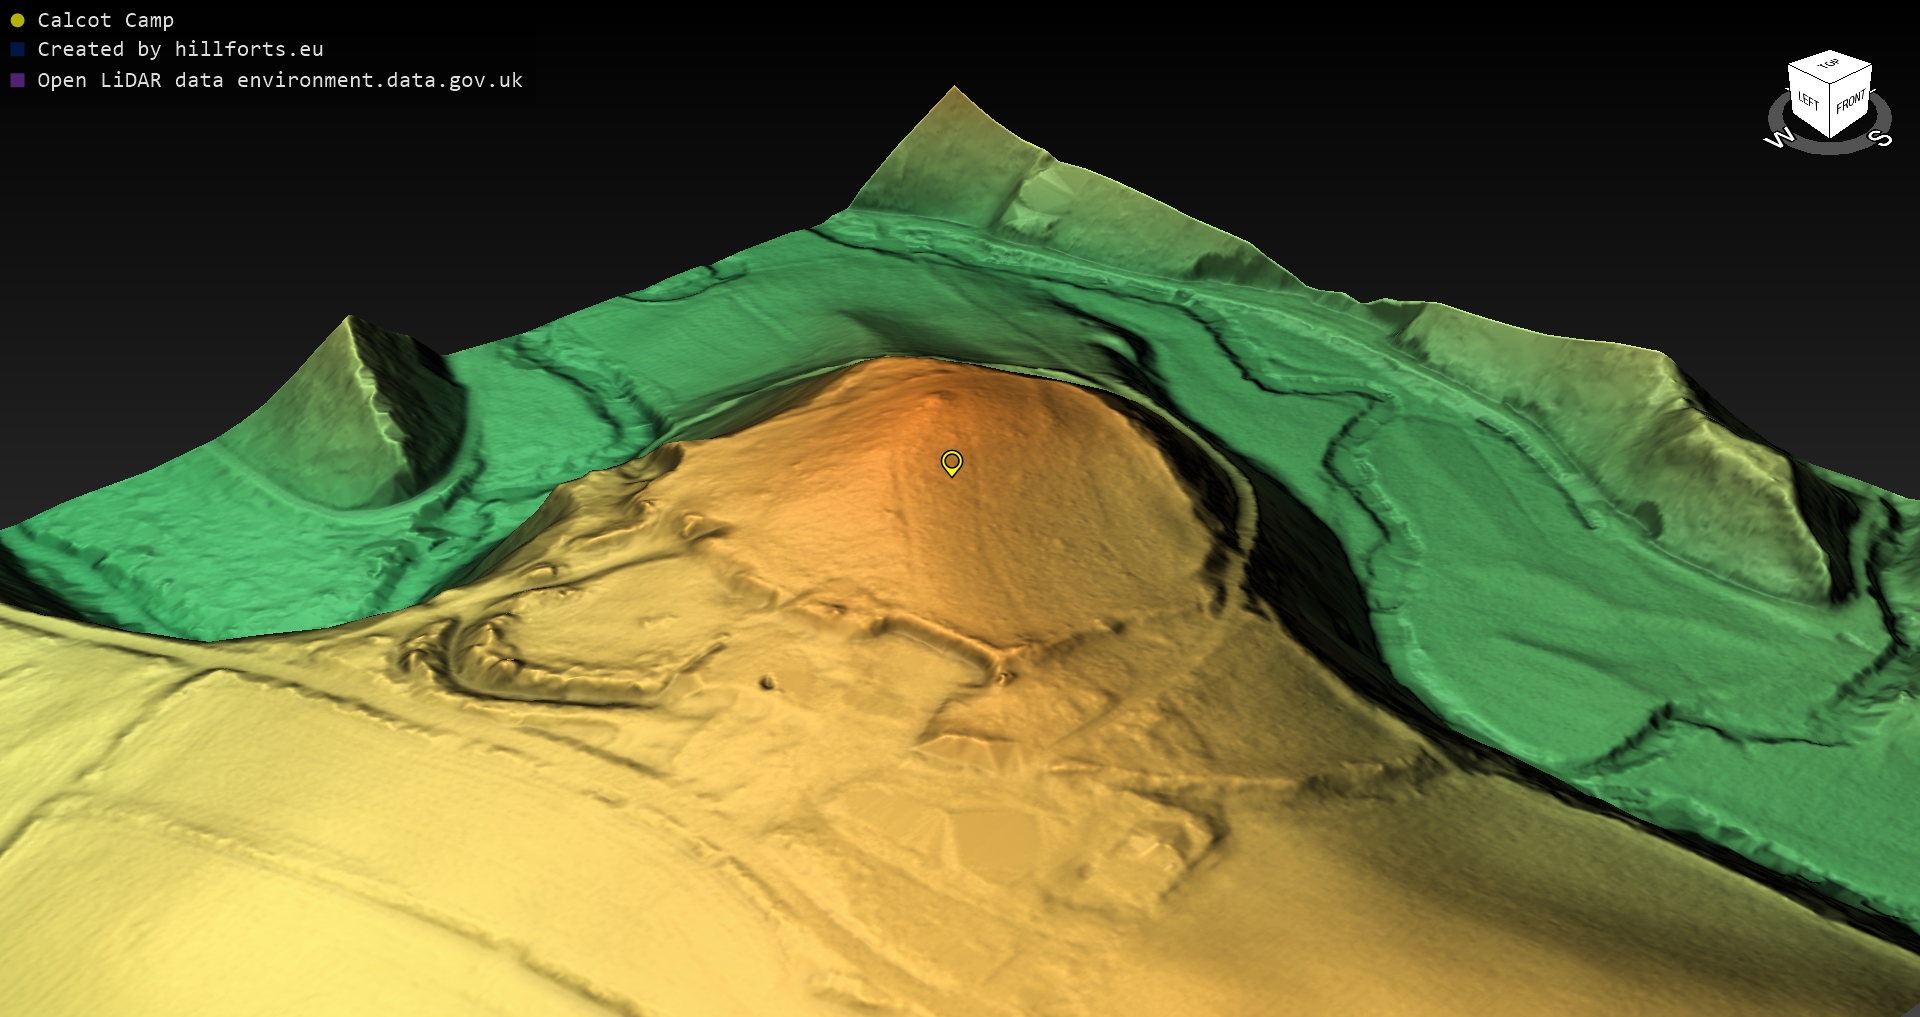Click the W compass direction letter
The height and width of the screenshot is (1017, 1920).
1779,138
